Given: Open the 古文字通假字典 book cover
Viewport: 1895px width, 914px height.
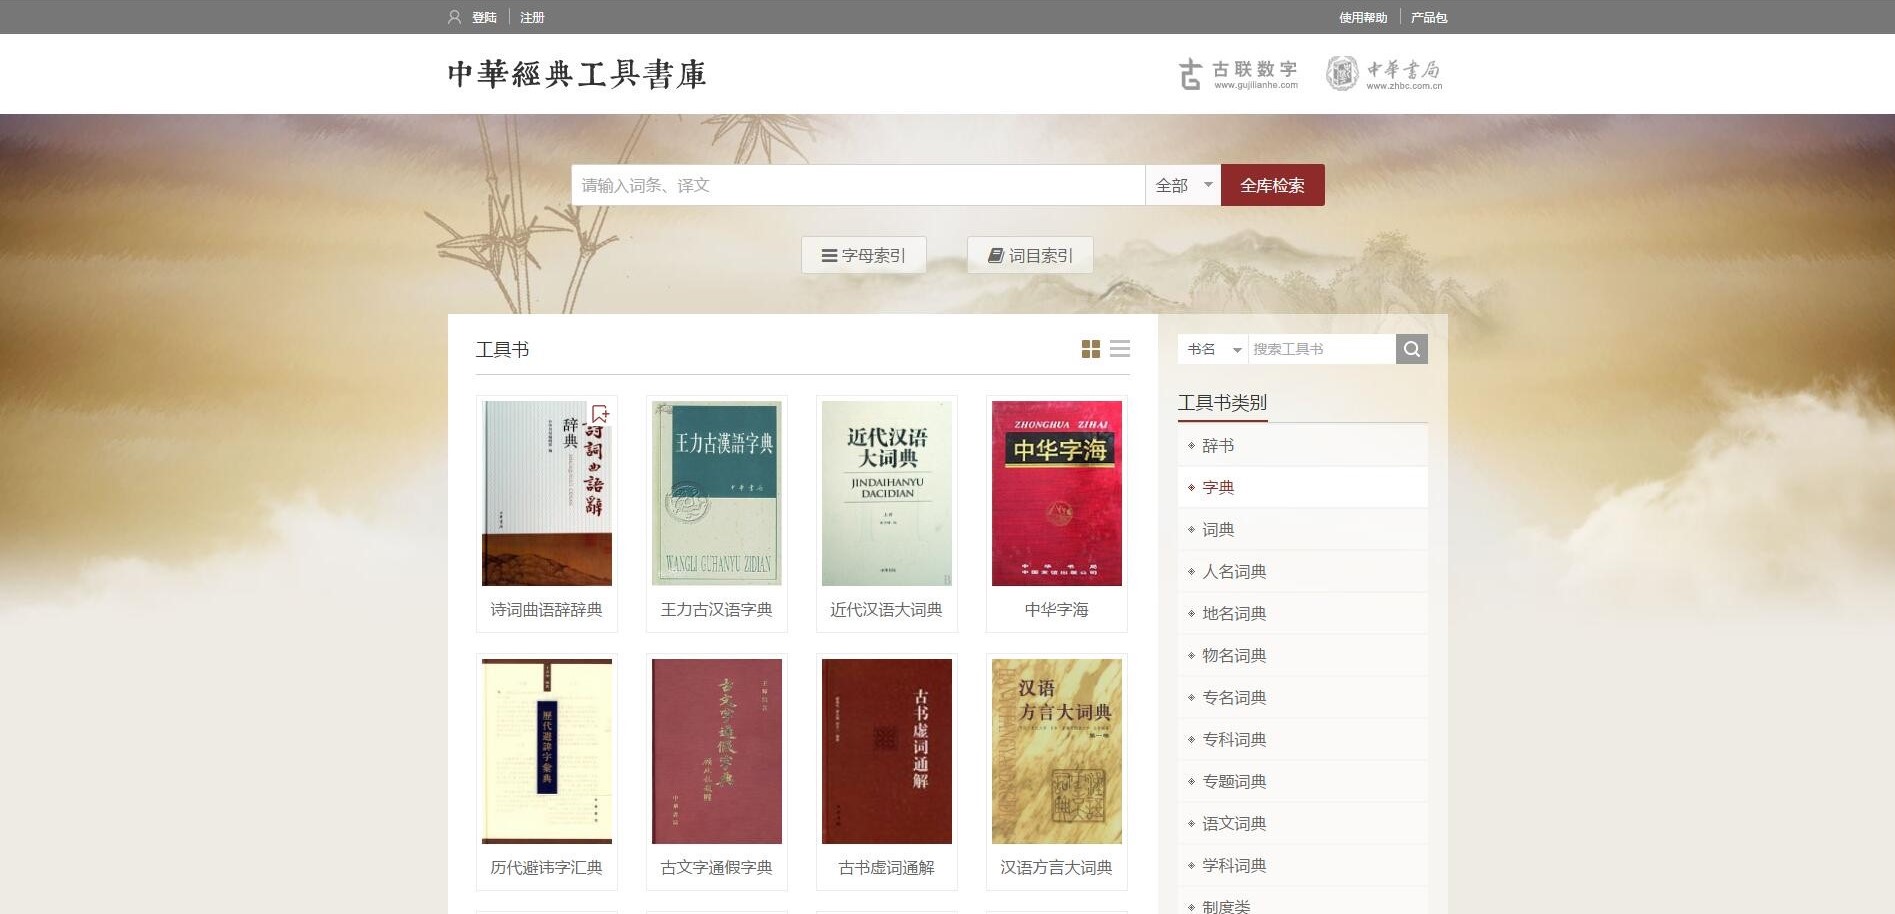Looking at the screenshot, I should 717,751.
